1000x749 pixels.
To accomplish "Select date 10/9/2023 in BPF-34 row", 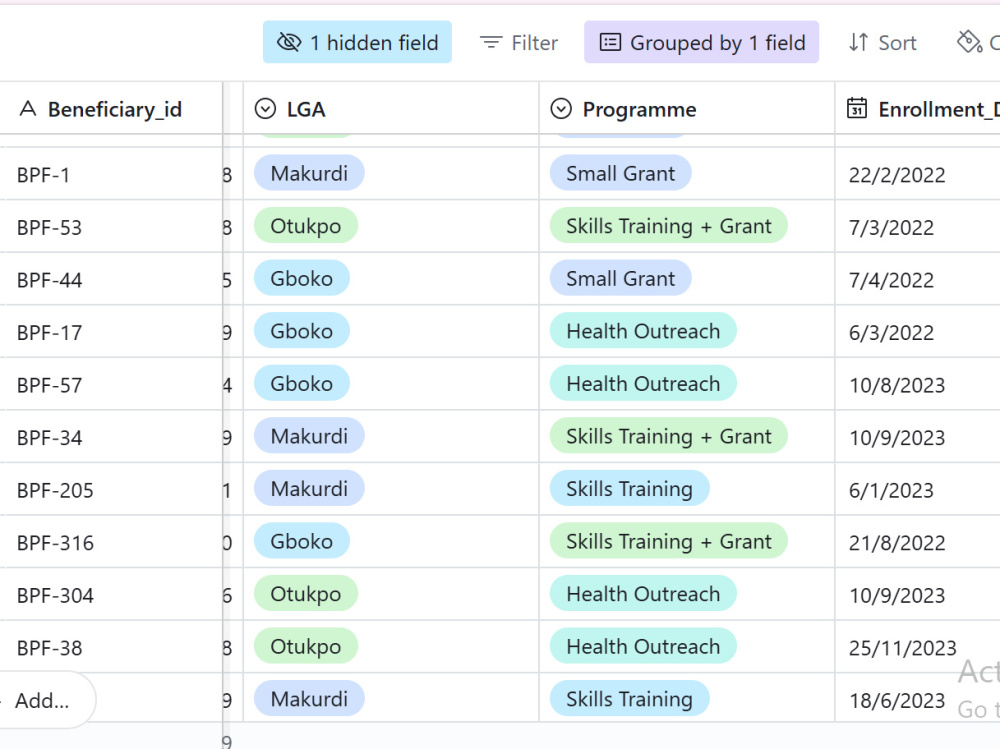I will (x=897, y=438).
